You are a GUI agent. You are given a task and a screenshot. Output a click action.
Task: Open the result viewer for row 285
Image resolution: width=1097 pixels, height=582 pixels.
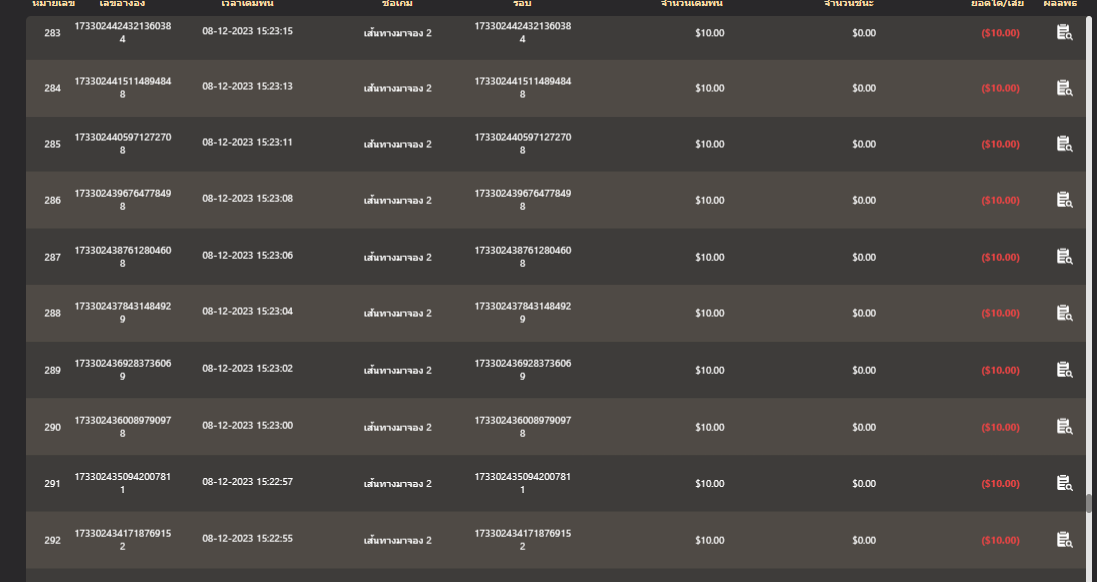tap(1064, 144)
